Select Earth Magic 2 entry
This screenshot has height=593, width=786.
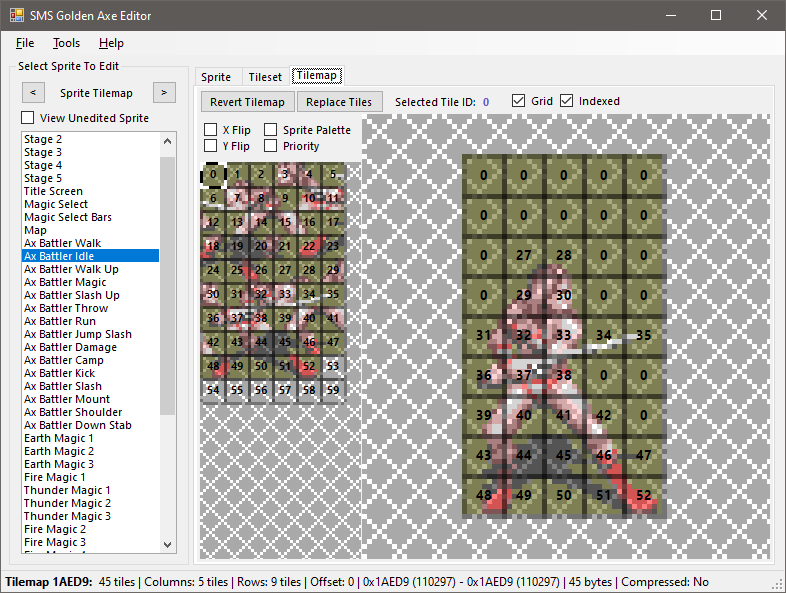point(90,451)
